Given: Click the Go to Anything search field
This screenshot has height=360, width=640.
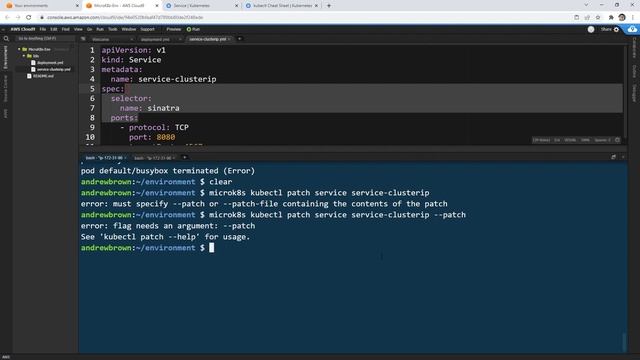Looking at the screenshot, I should pos(44,38).
